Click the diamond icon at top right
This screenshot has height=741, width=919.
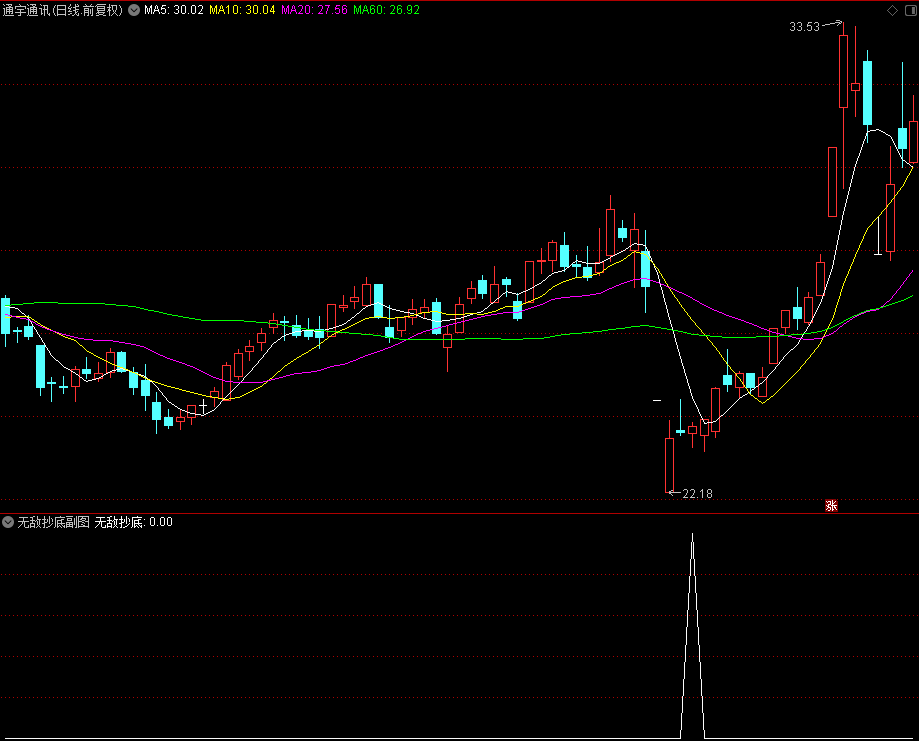click(892, 11)
